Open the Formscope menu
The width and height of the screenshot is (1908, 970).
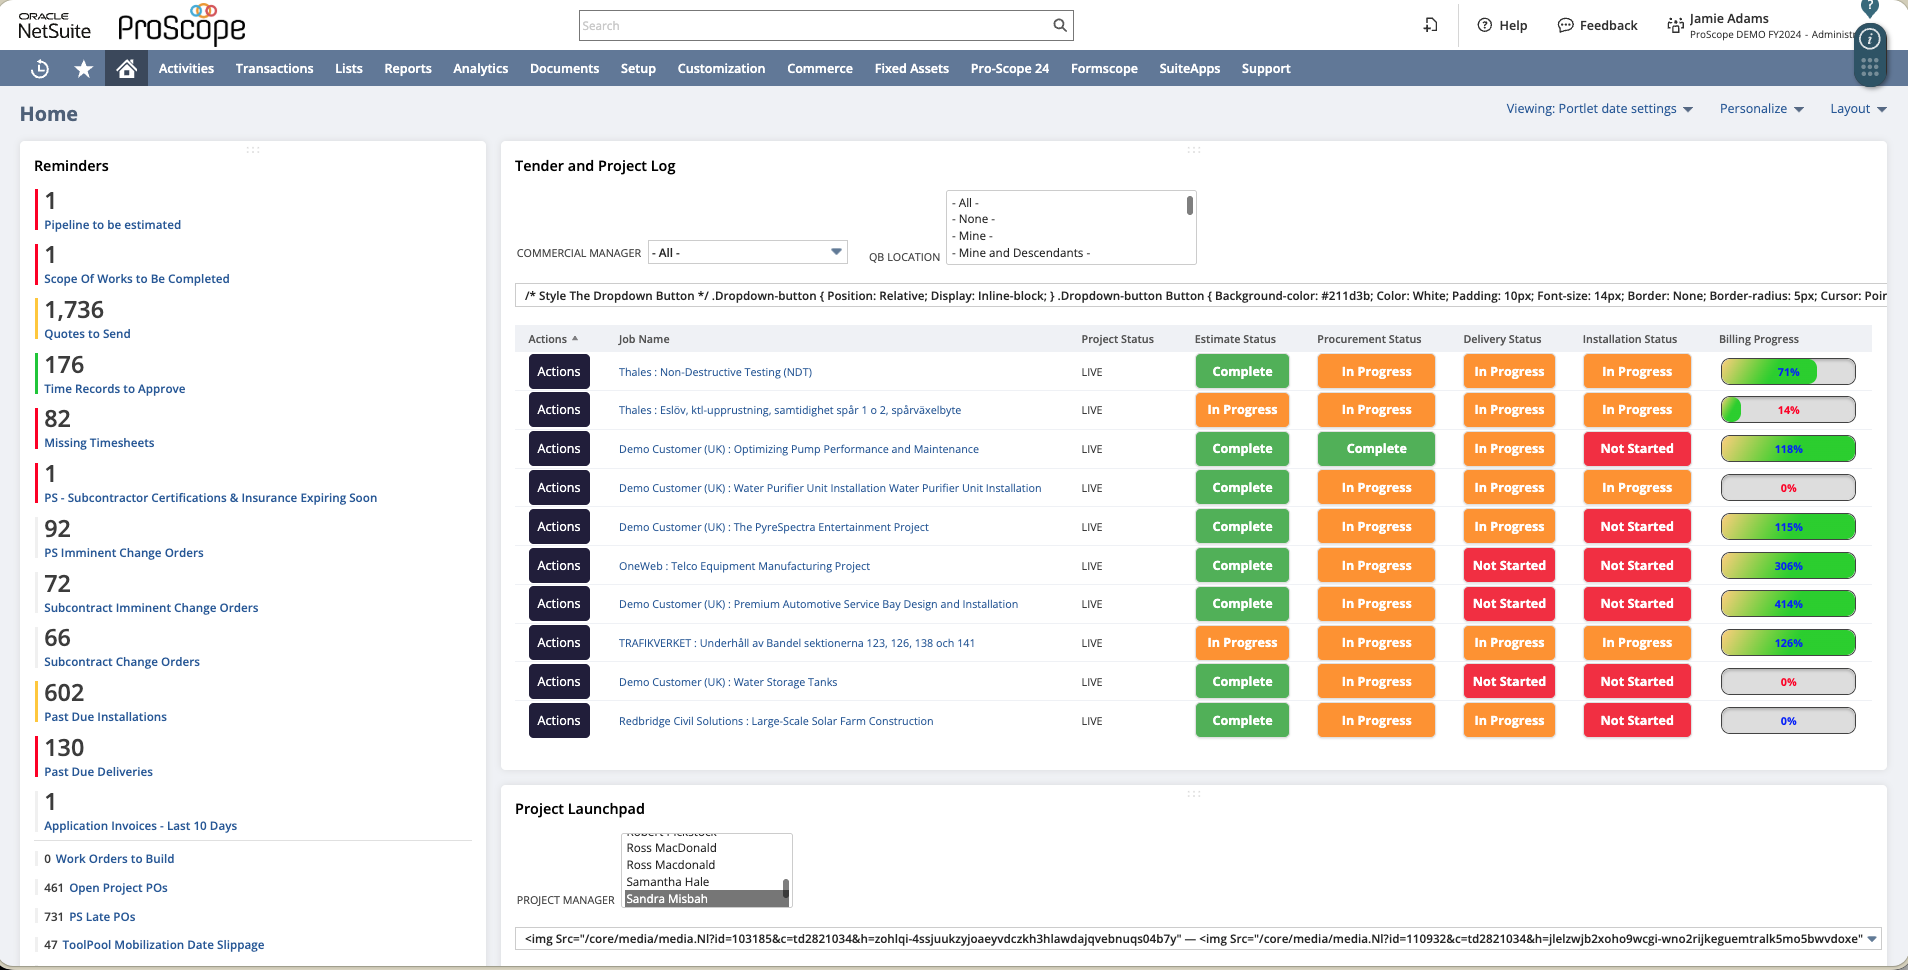(x=1104, y=69)
